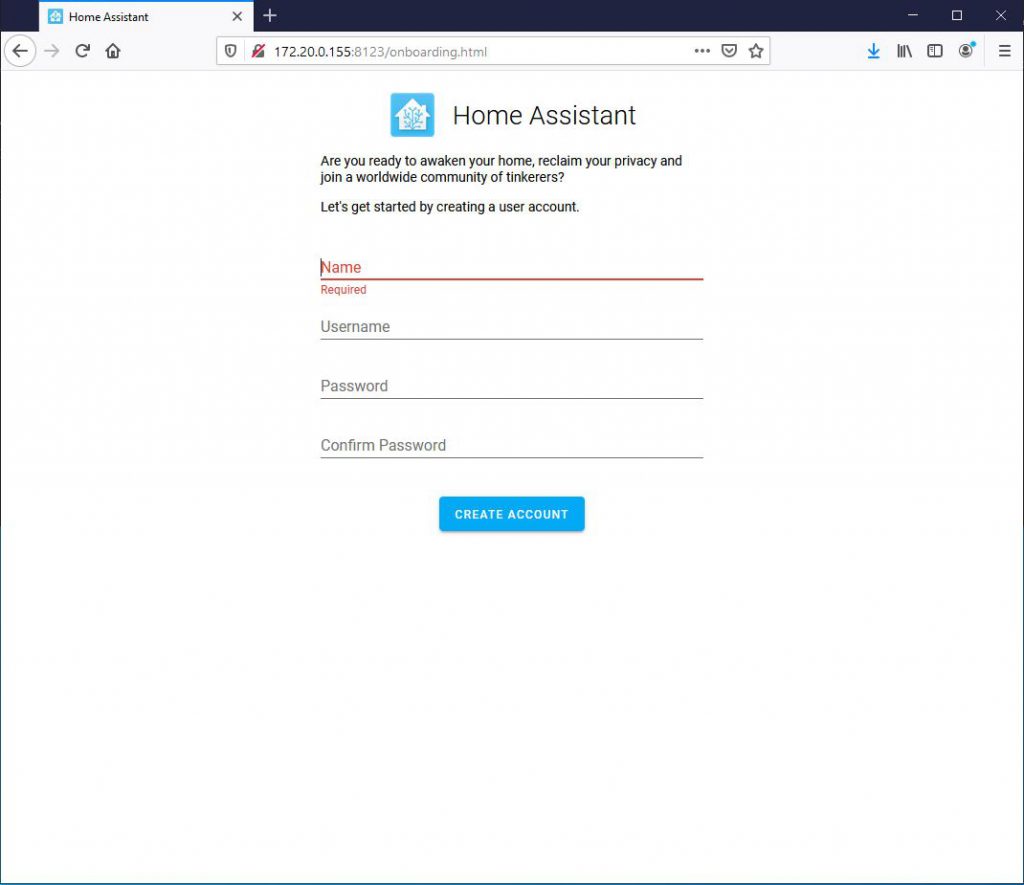Open the Library bookshelf icon

click(904, 51)
